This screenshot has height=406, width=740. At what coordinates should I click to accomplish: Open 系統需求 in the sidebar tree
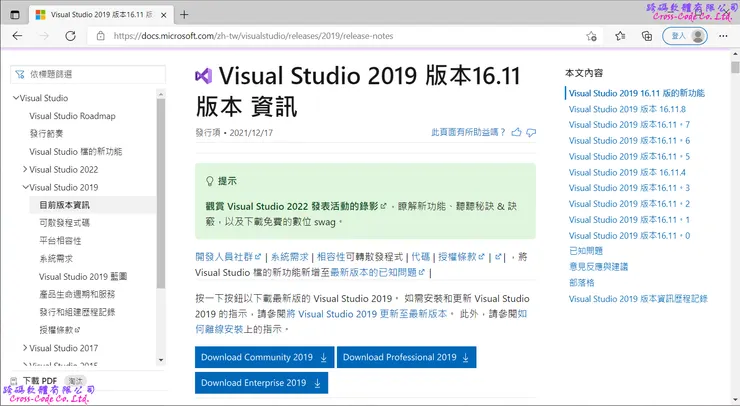(56, 259)
